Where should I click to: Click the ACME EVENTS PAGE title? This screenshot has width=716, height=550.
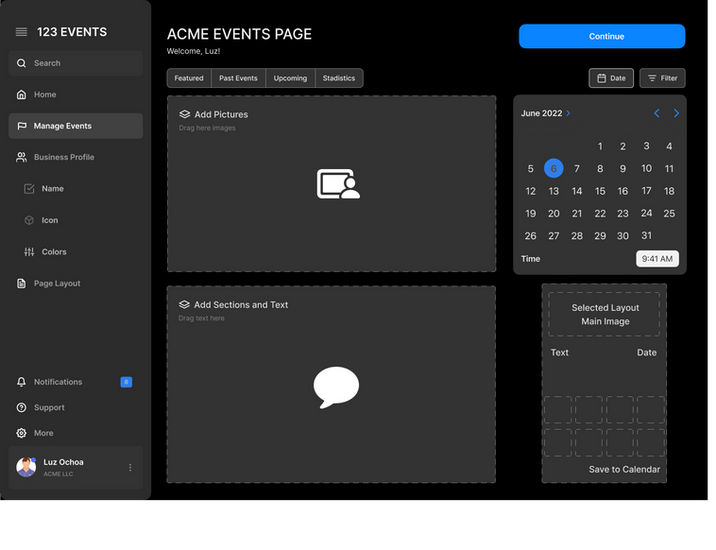point(239,34)
